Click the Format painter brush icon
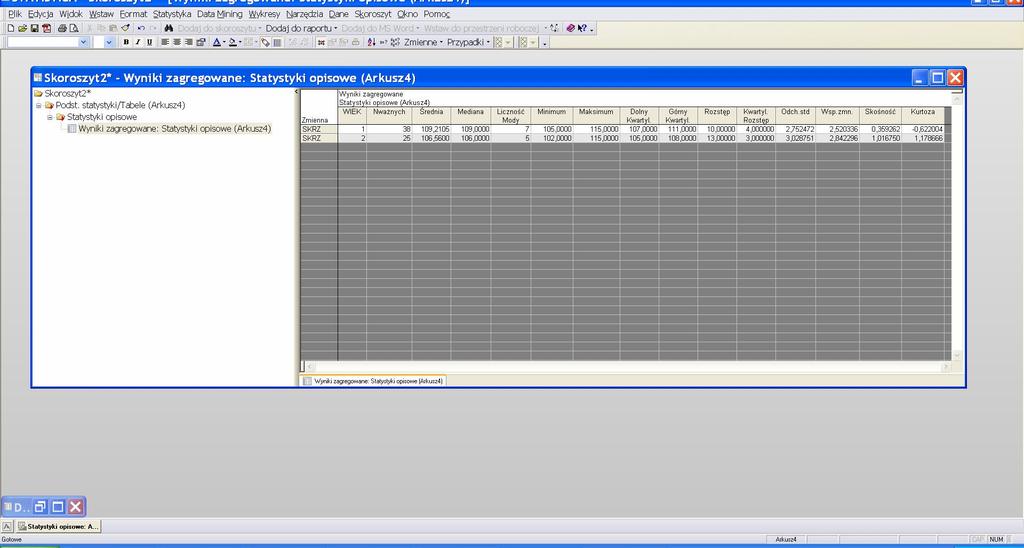Screen dimensions: 1024x548 click(x=125, y=28)
